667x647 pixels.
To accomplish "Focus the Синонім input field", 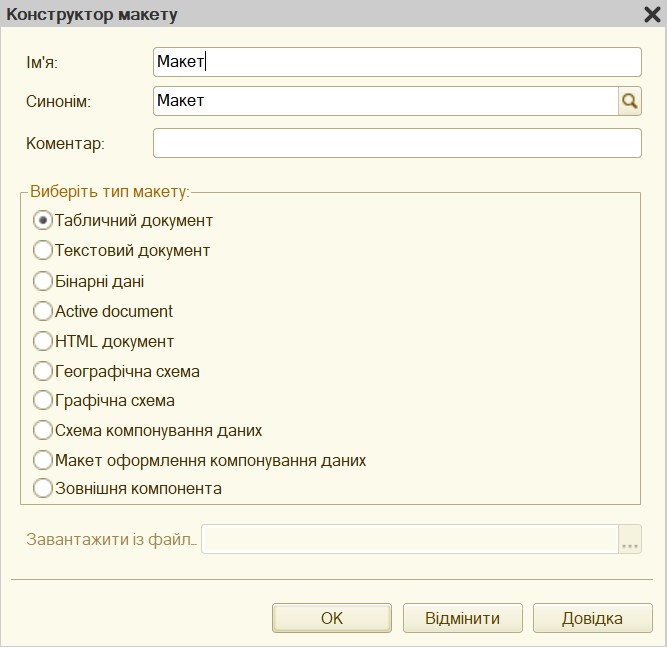I will click(385, 101).
